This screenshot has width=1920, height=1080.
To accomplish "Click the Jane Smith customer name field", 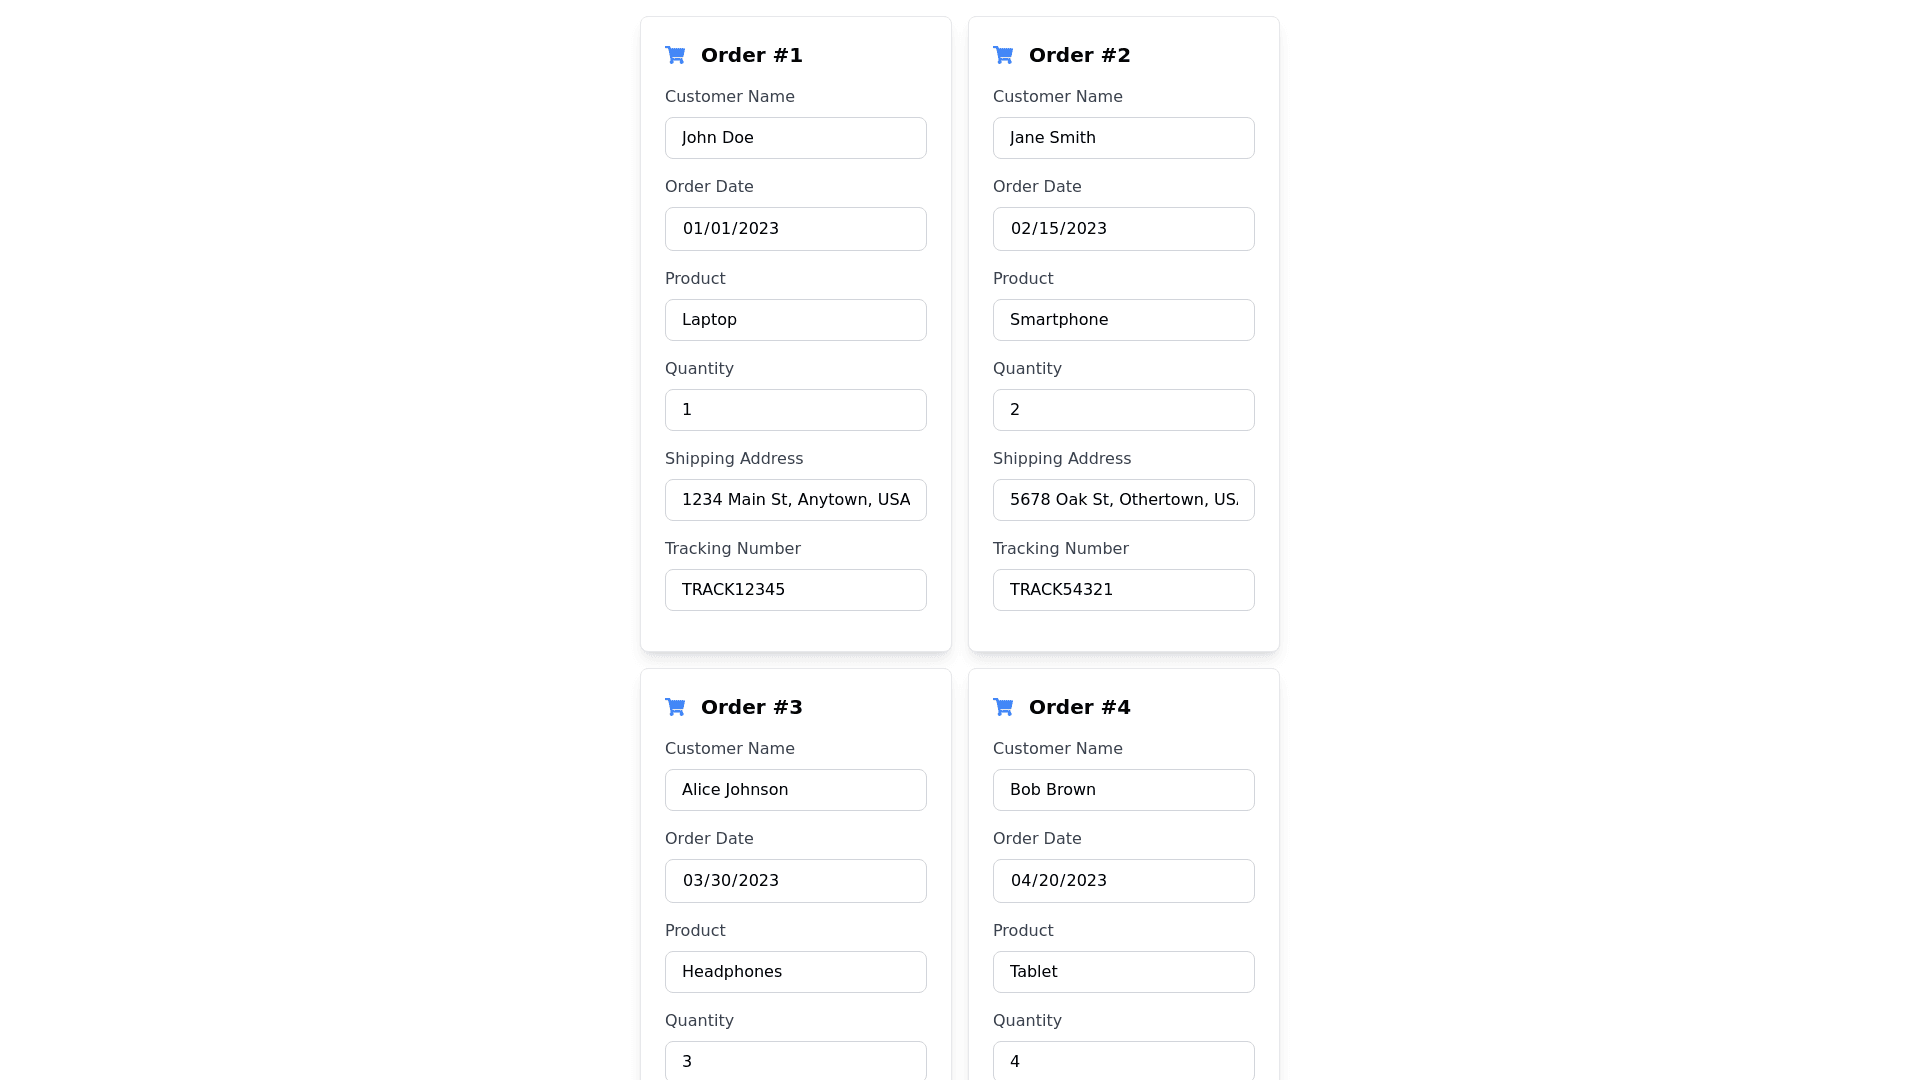I will pyautogui.click(x=1123, y=138).
